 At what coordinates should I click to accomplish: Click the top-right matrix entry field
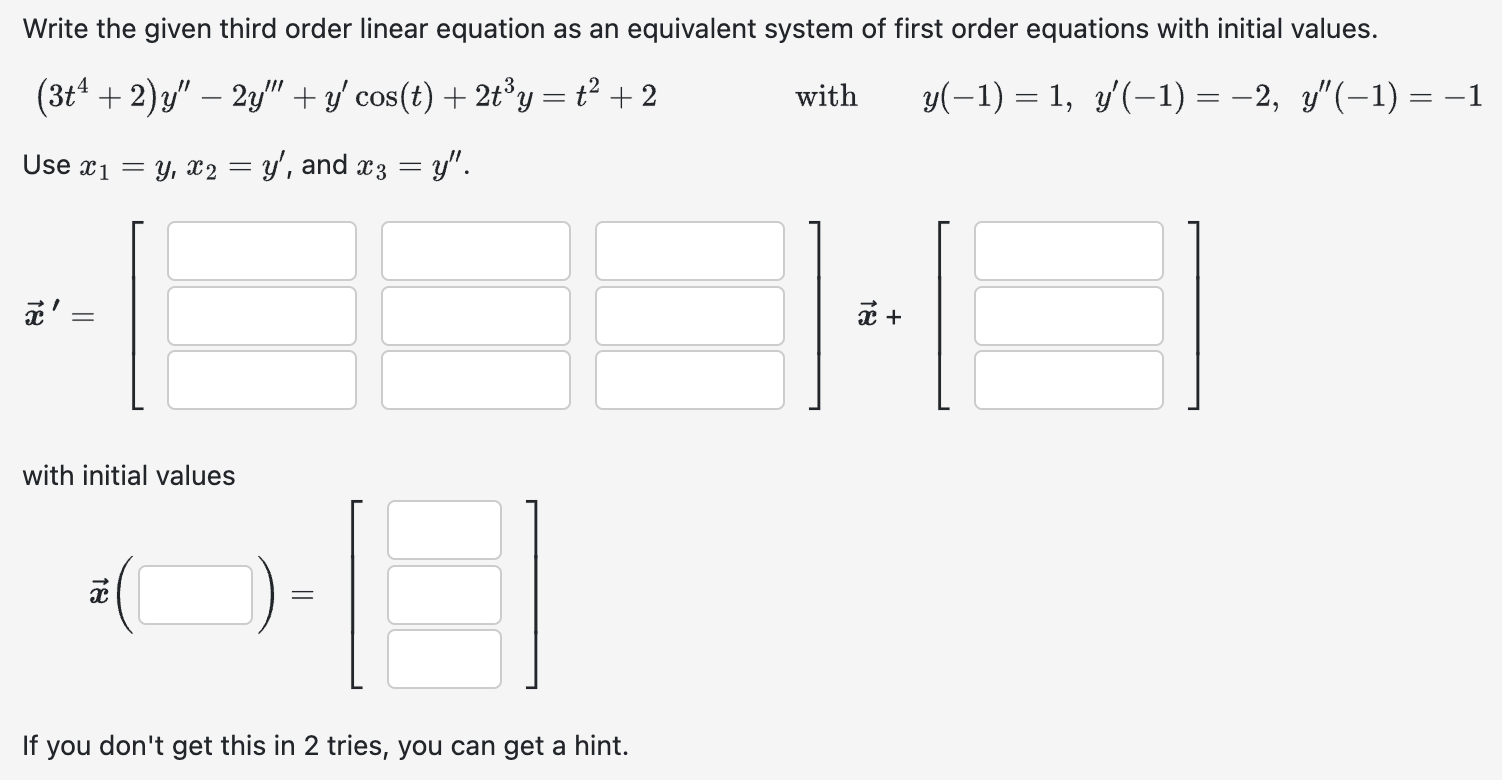(x=689, y=251)
